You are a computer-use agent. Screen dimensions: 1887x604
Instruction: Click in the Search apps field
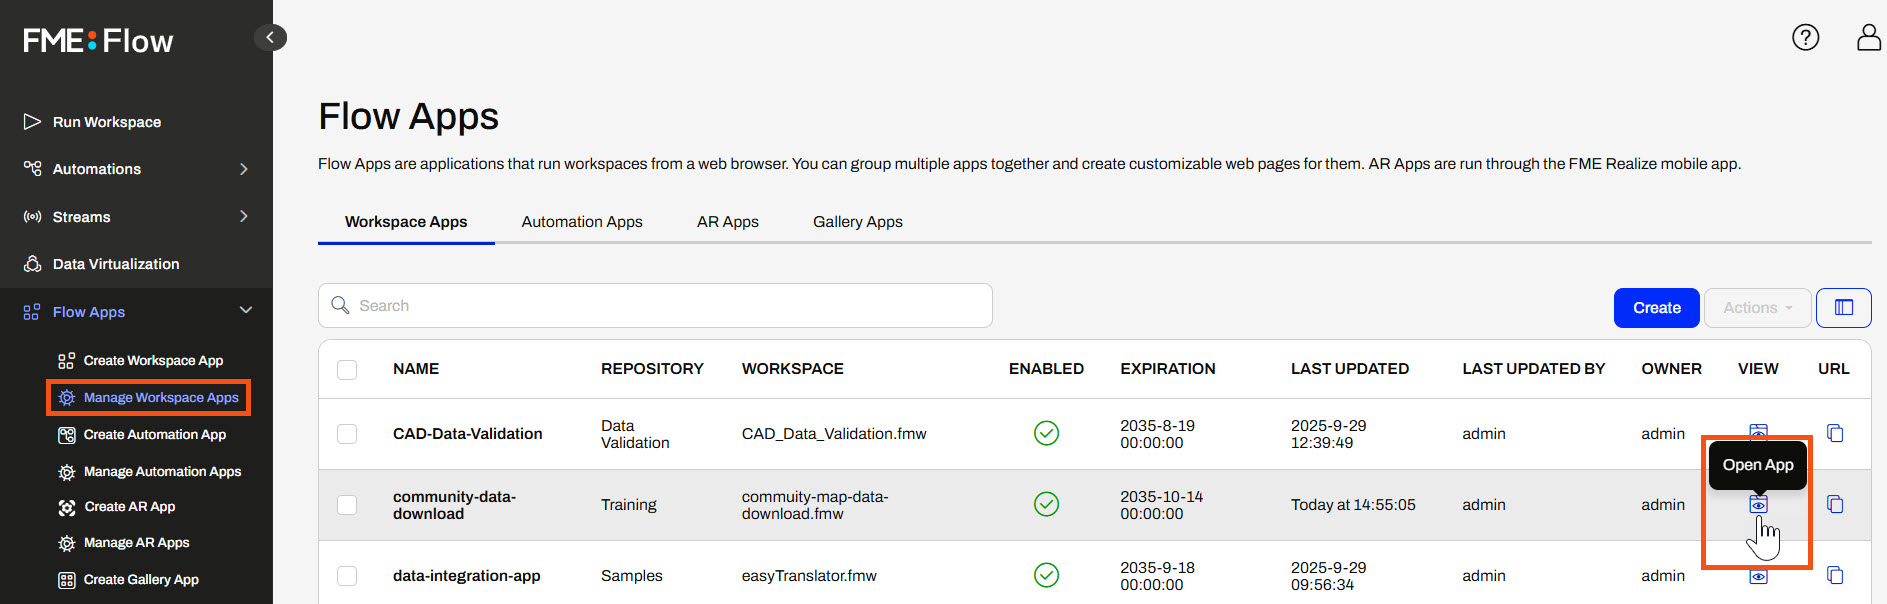click(655, 306)
